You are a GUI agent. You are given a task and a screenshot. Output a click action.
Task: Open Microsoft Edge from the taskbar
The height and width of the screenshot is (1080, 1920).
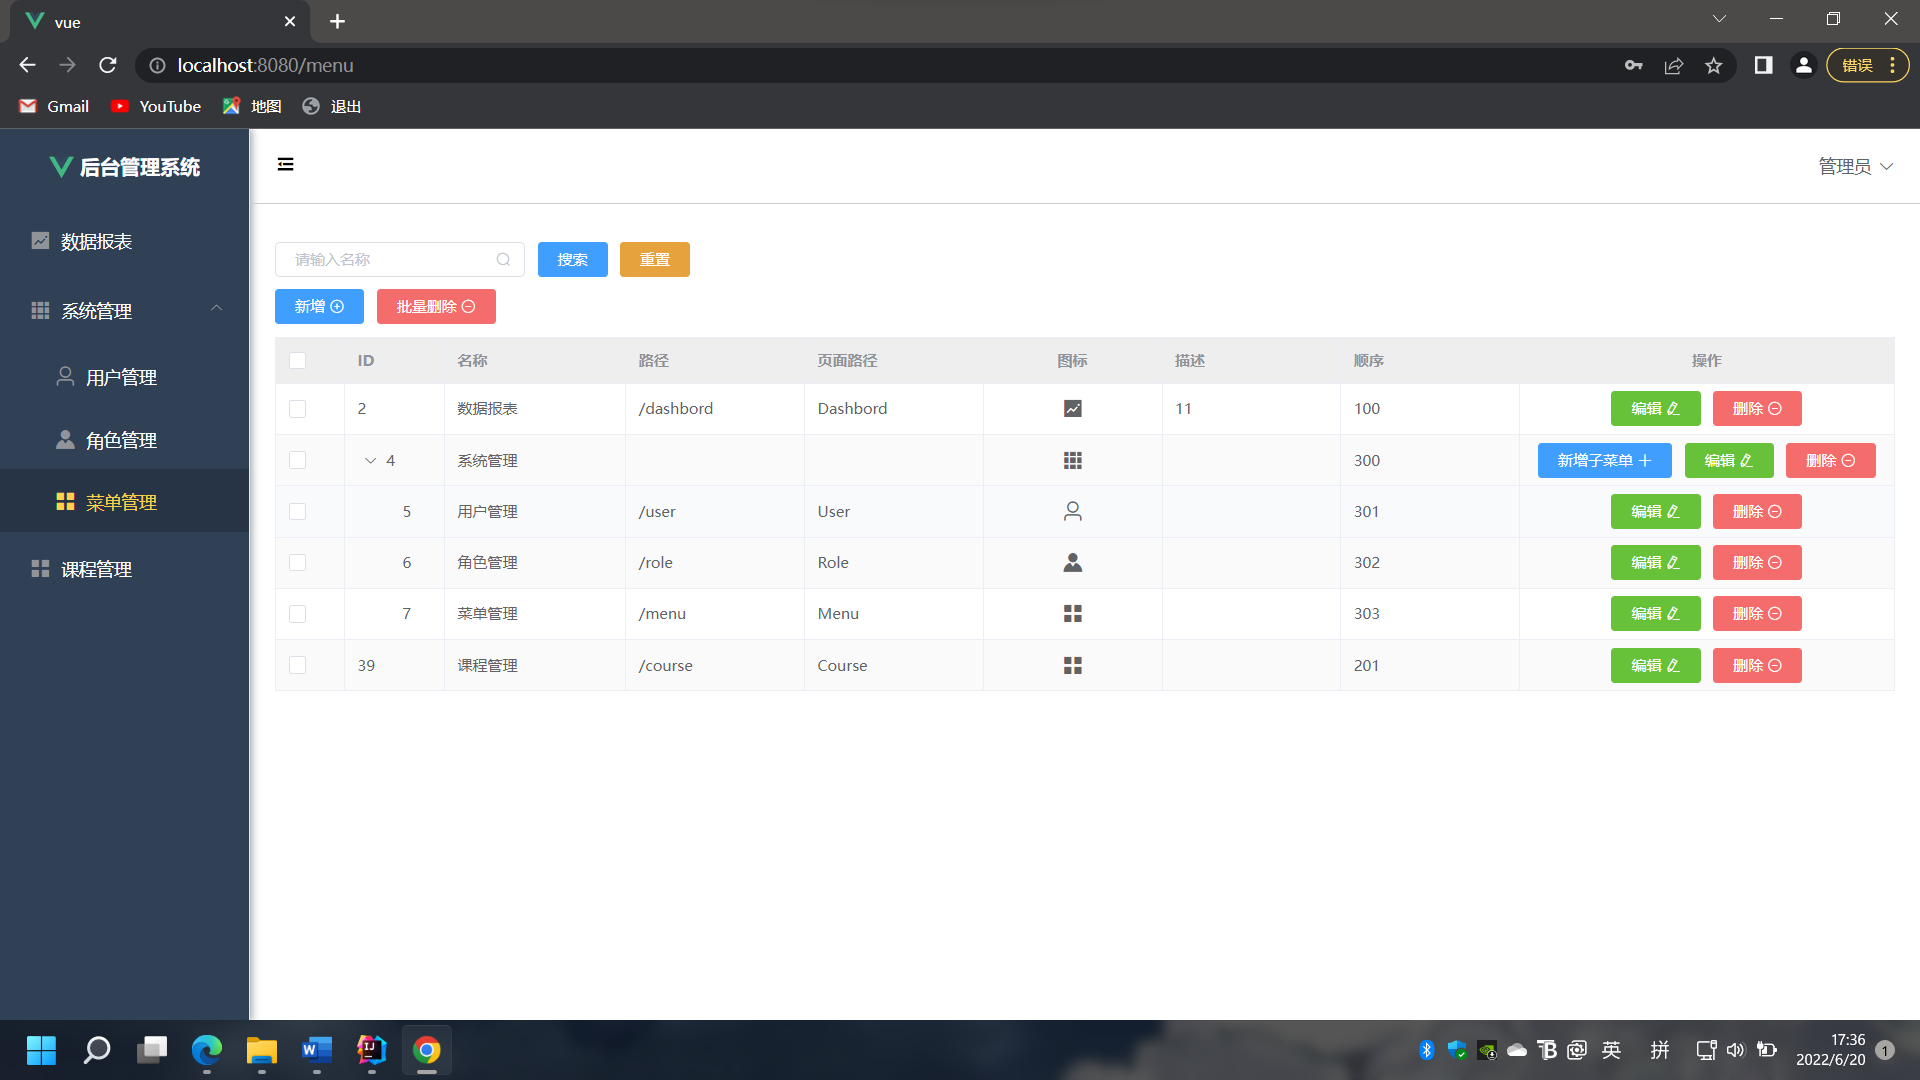(207, 1050)
